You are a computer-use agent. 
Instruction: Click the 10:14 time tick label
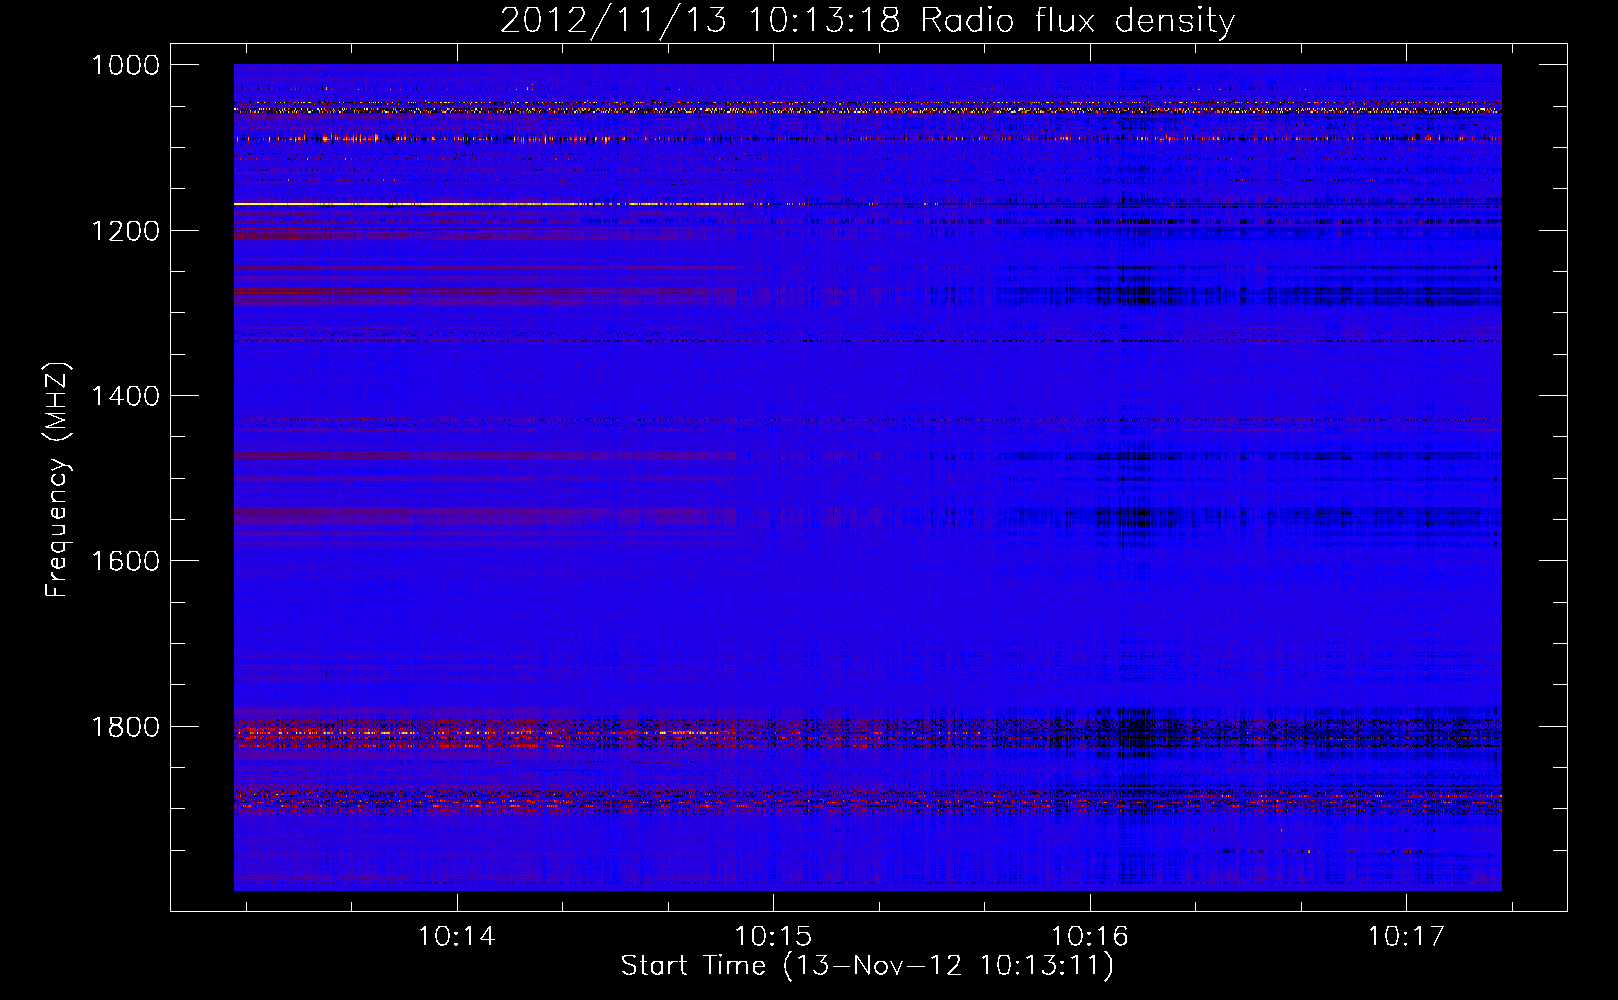[x=457, y=936]
